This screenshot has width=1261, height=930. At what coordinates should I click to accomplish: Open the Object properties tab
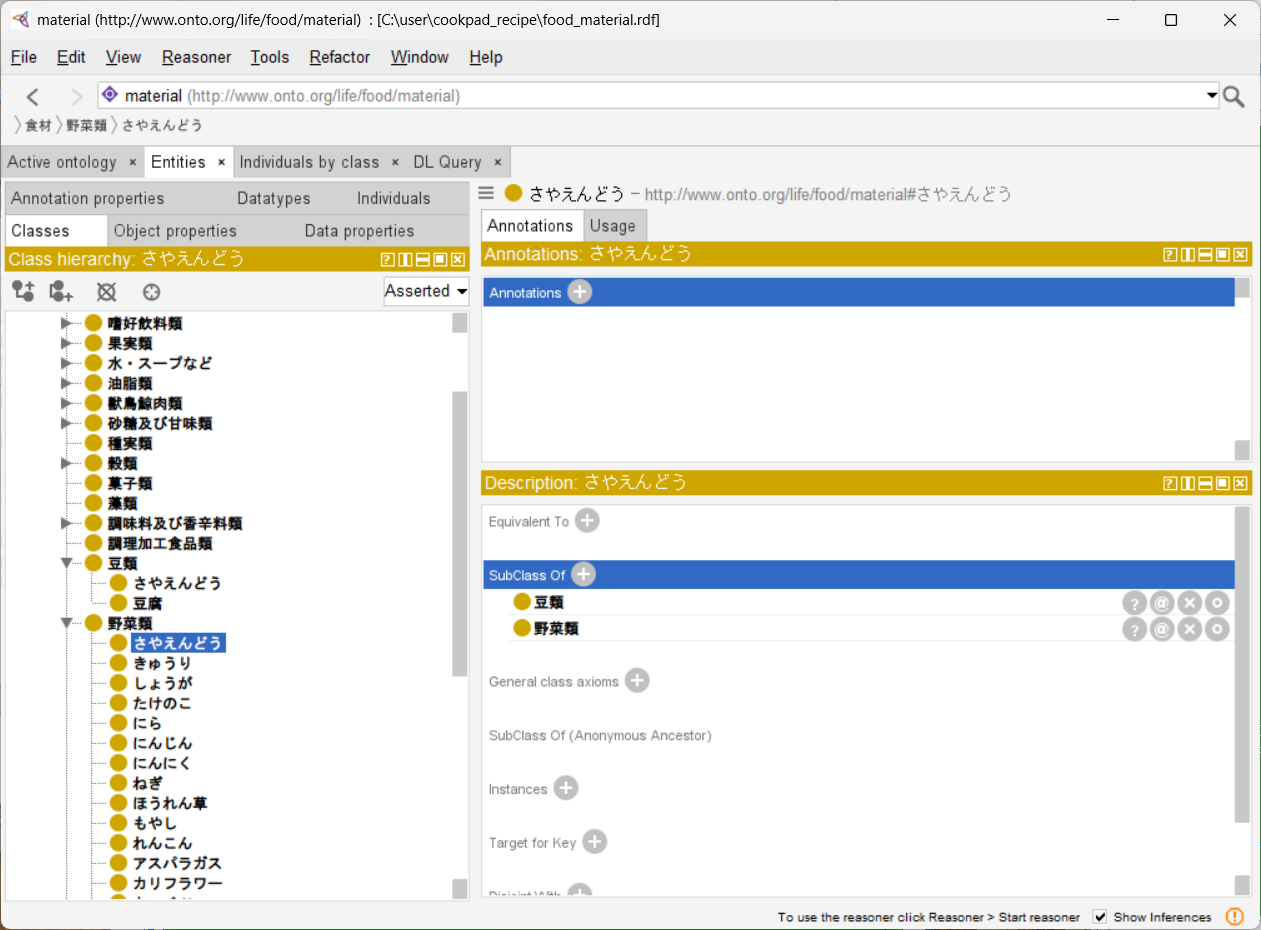pos(175,231)
